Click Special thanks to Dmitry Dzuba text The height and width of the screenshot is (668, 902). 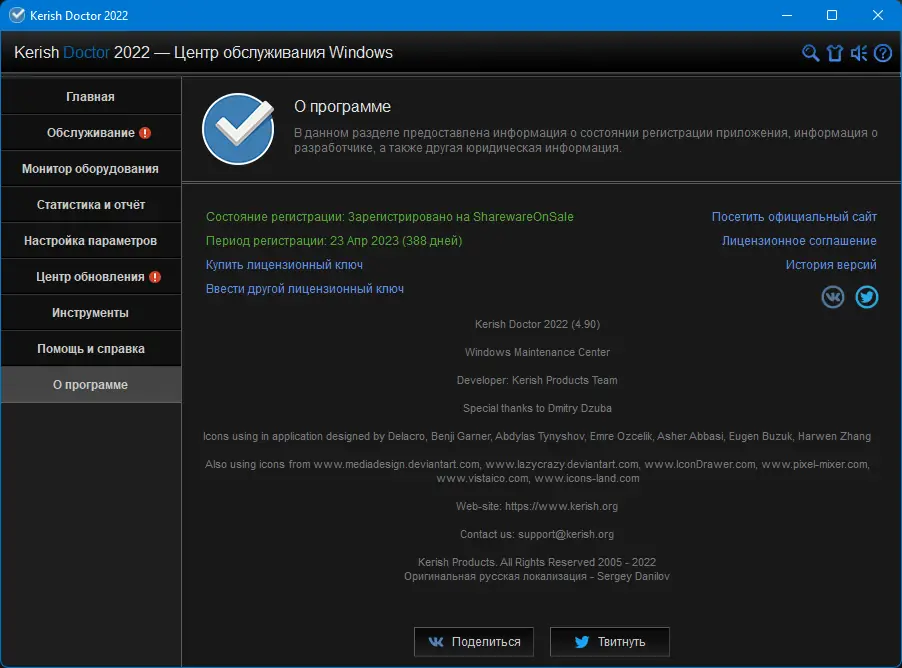pos(537,408)
